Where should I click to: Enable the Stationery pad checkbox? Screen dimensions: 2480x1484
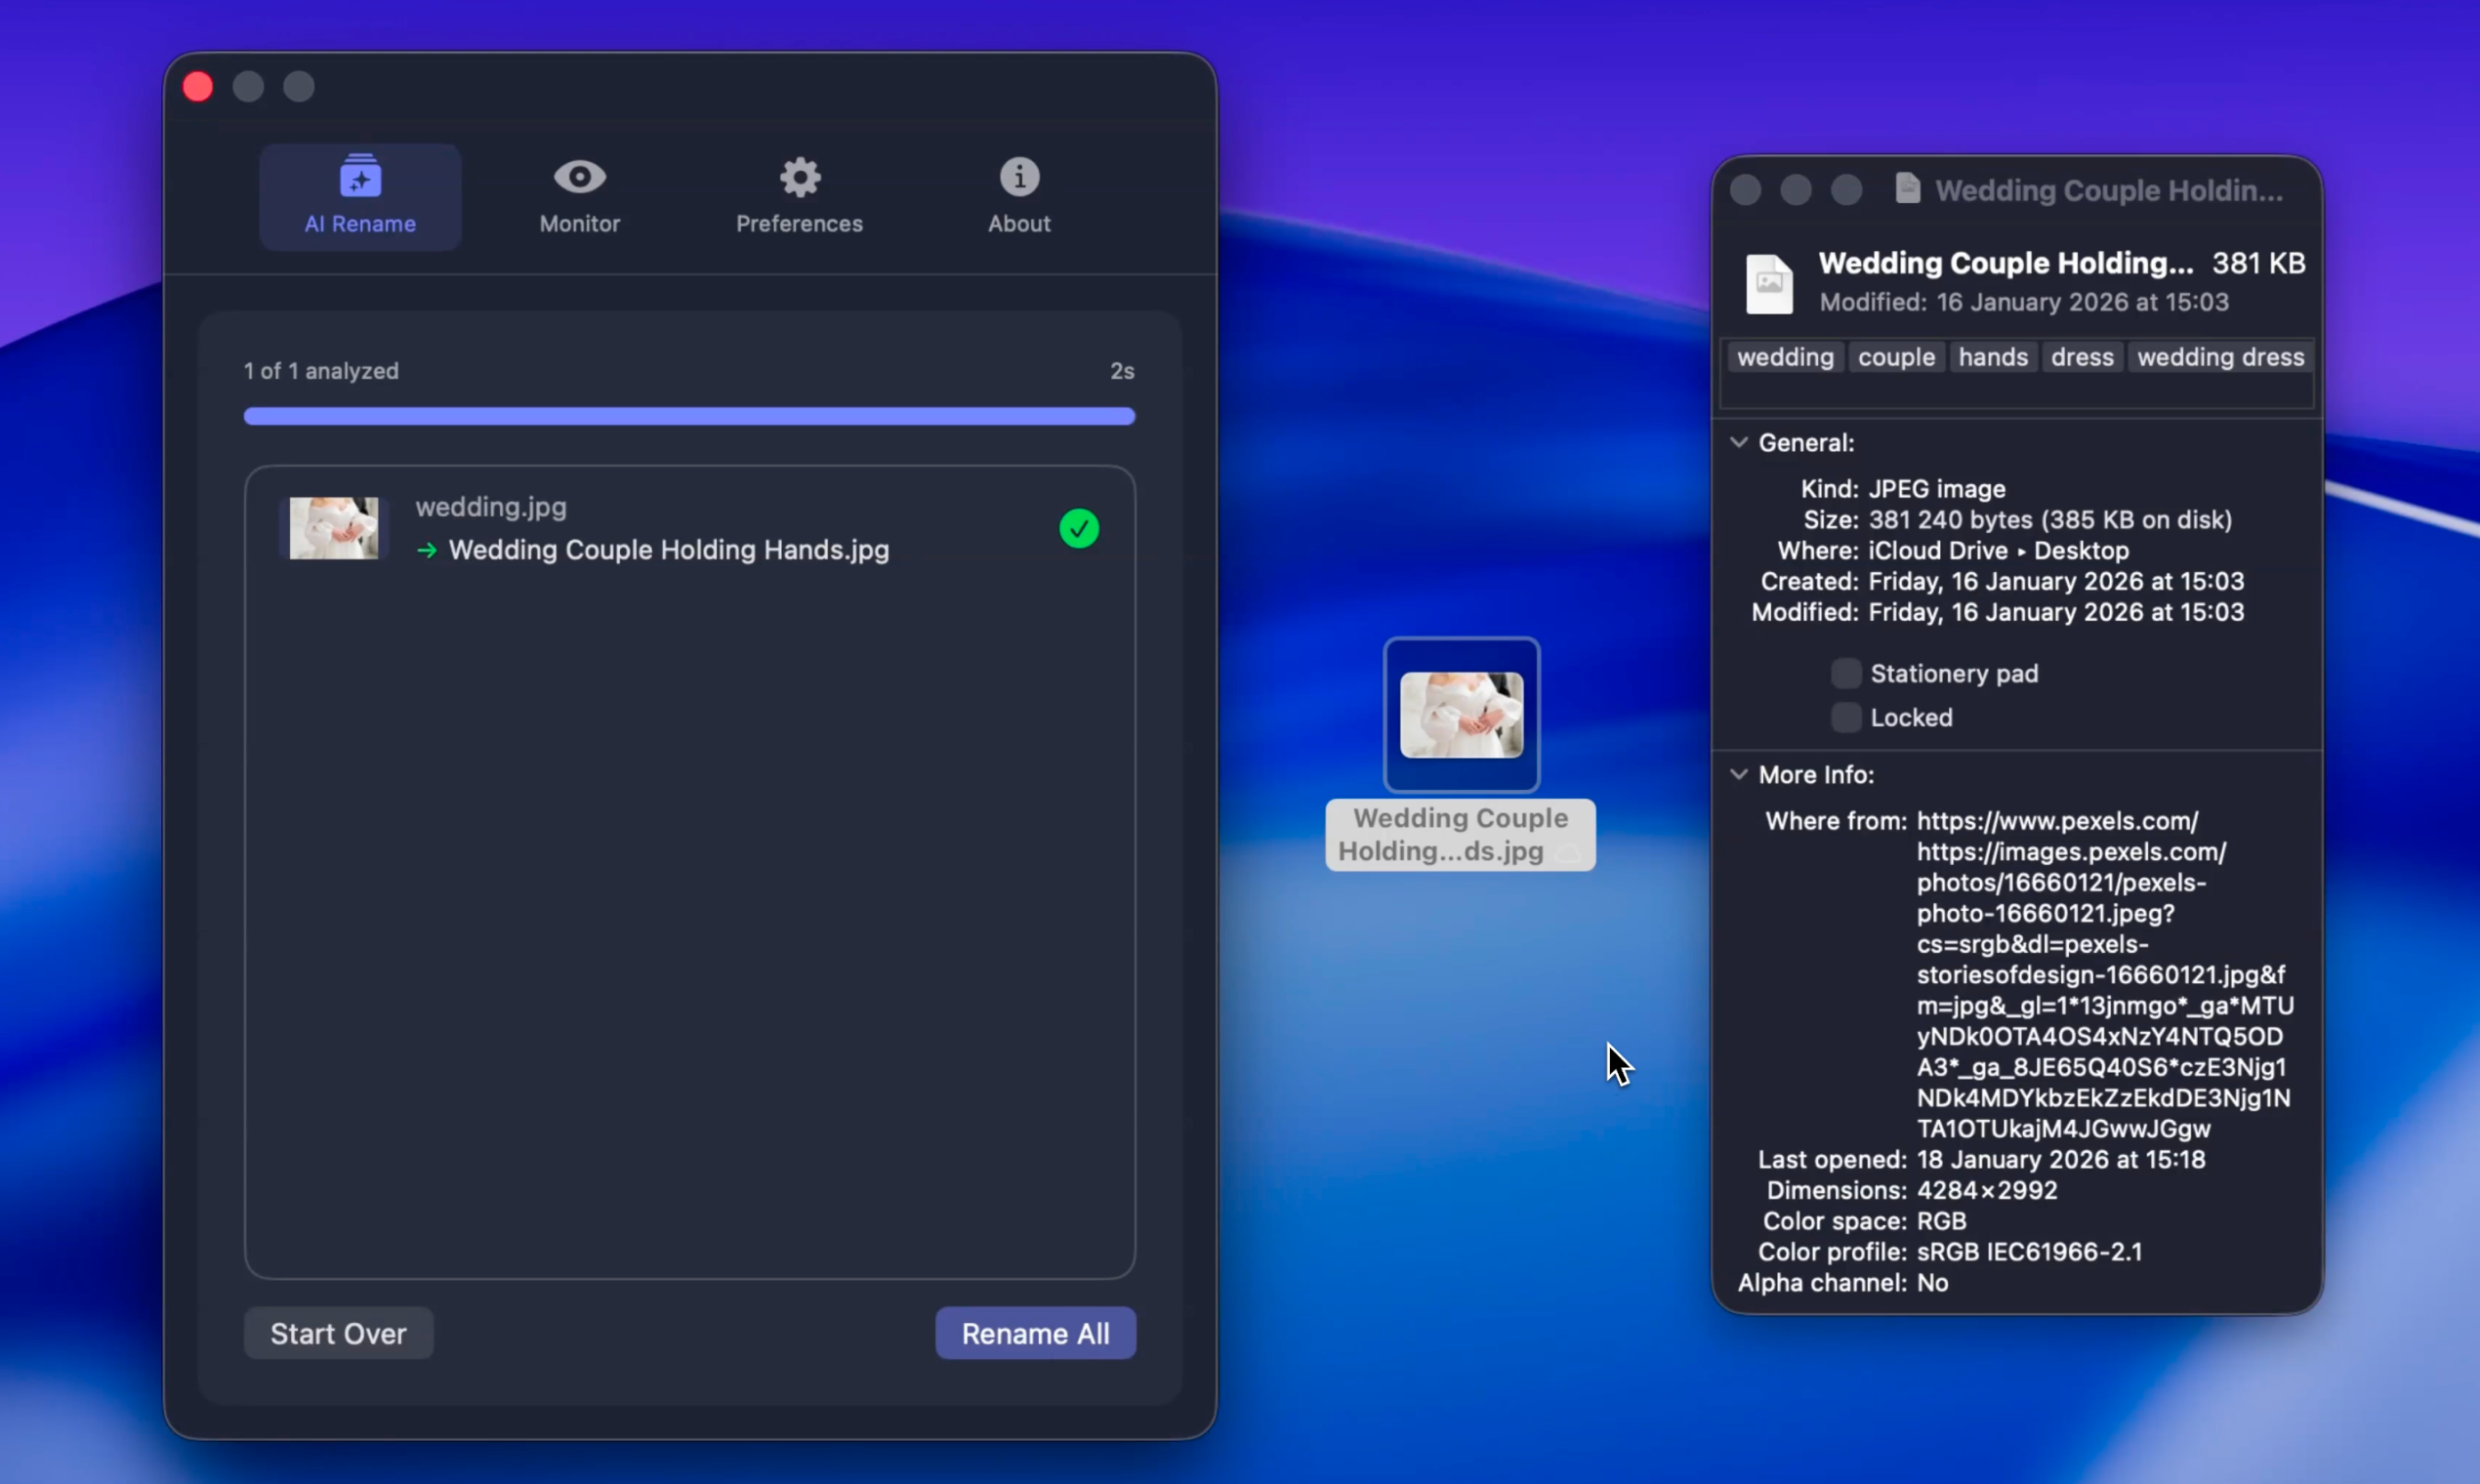point(1845,673)
